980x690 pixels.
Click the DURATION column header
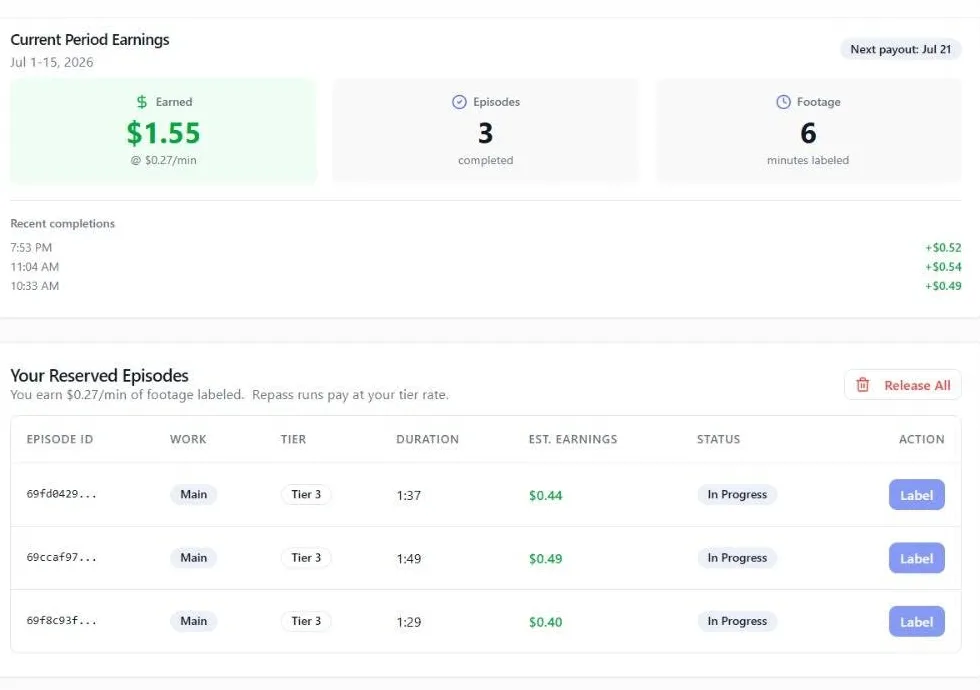428,439
